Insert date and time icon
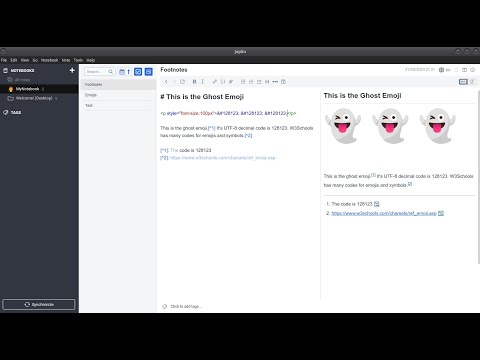This screenshot has height=360, width=480. [283, 82]
